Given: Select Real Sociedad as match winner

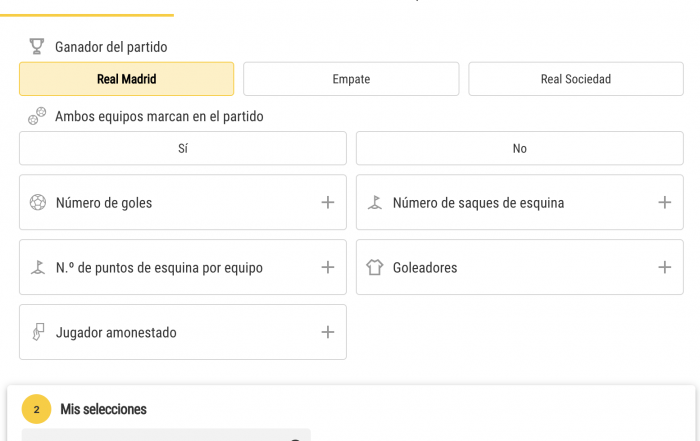Looking at the screenshot, I should coord(576,79).
